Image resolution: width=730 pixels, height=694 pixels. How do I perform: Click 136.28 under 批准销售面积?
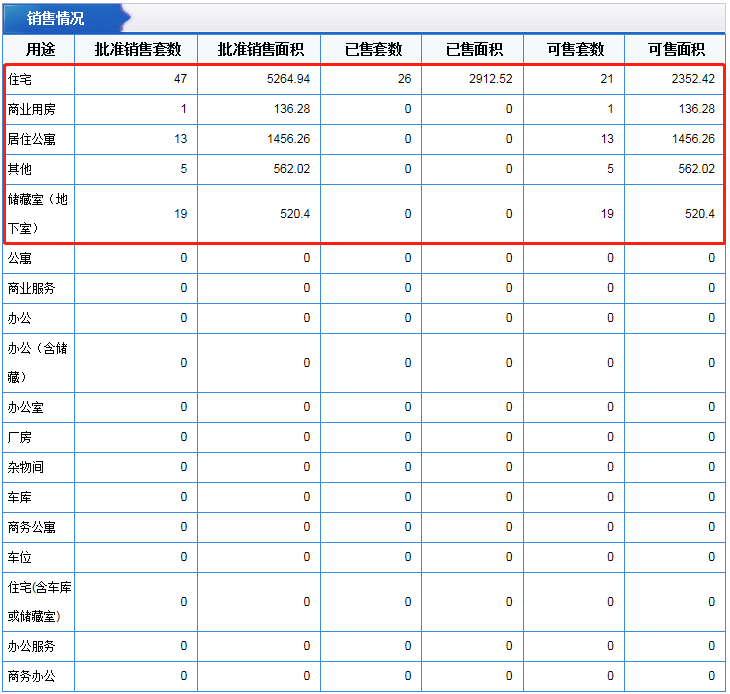tap(292, 109)
